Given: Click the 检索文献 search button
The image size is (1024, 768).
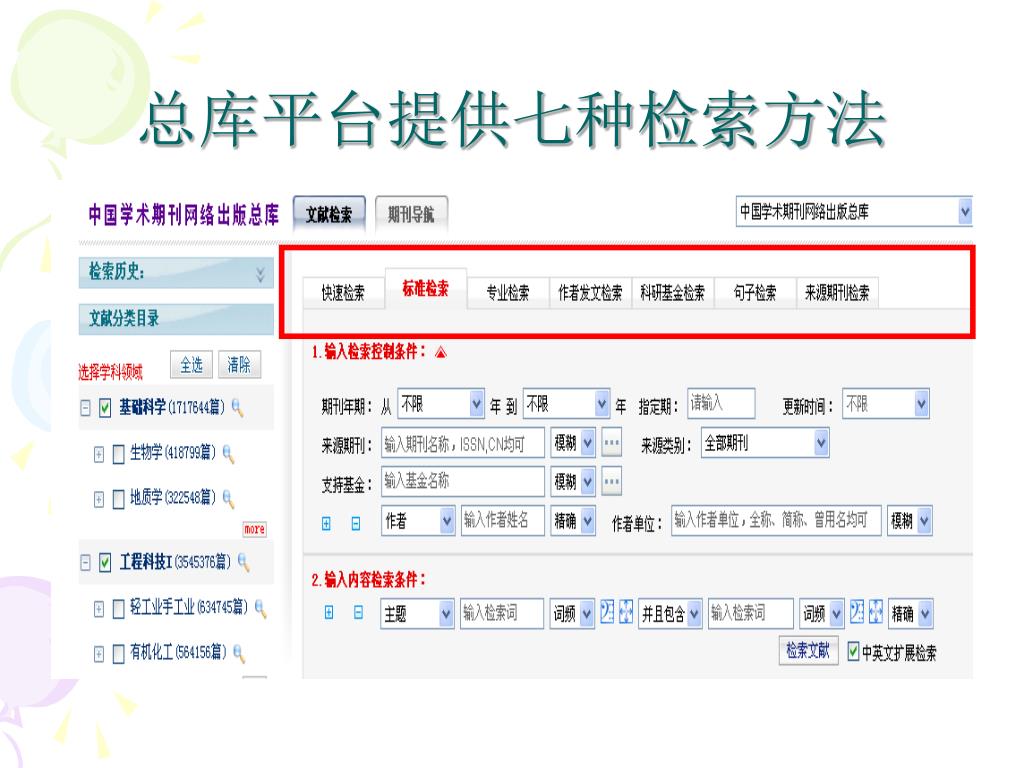Looking at the screenshot, I should [x=808, y=650].
